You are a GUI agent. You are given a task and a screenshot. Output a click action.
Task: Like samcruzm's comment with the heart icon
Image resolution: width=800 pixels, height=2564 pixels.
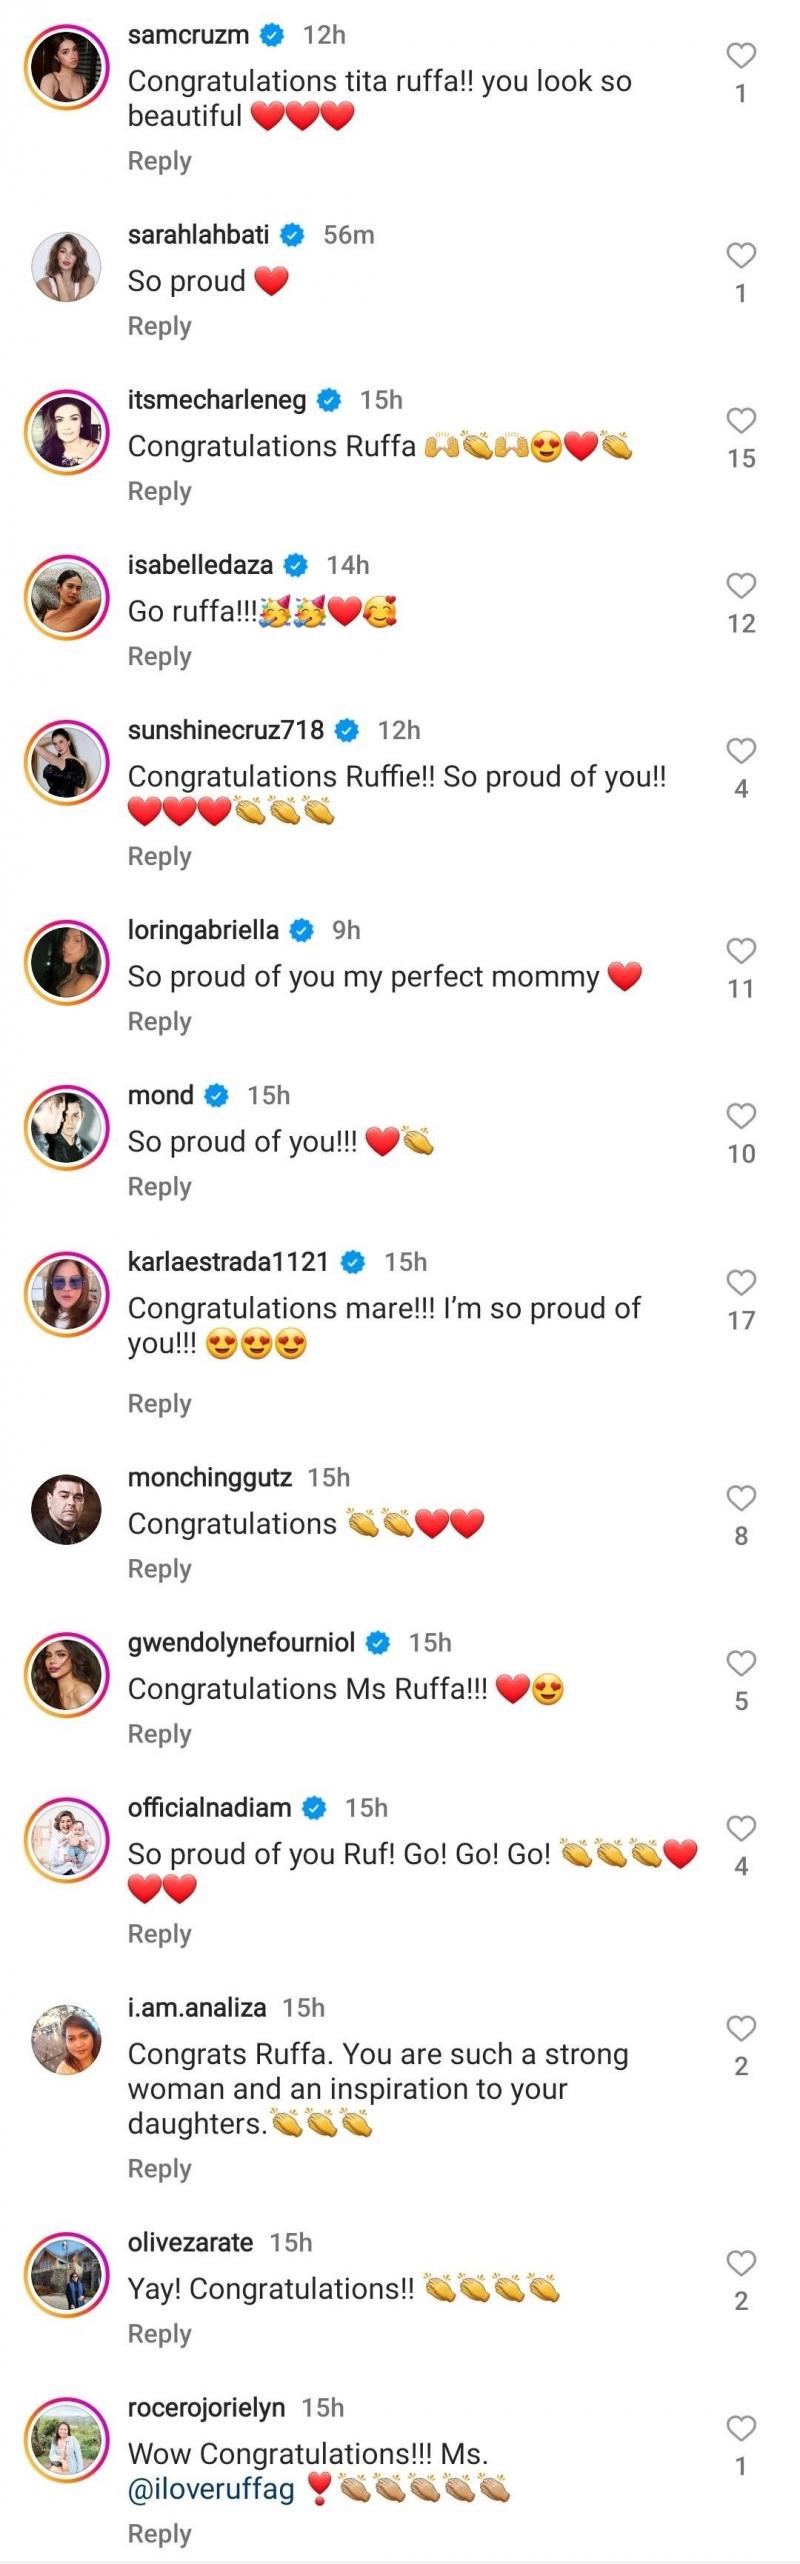coord(740,56)
